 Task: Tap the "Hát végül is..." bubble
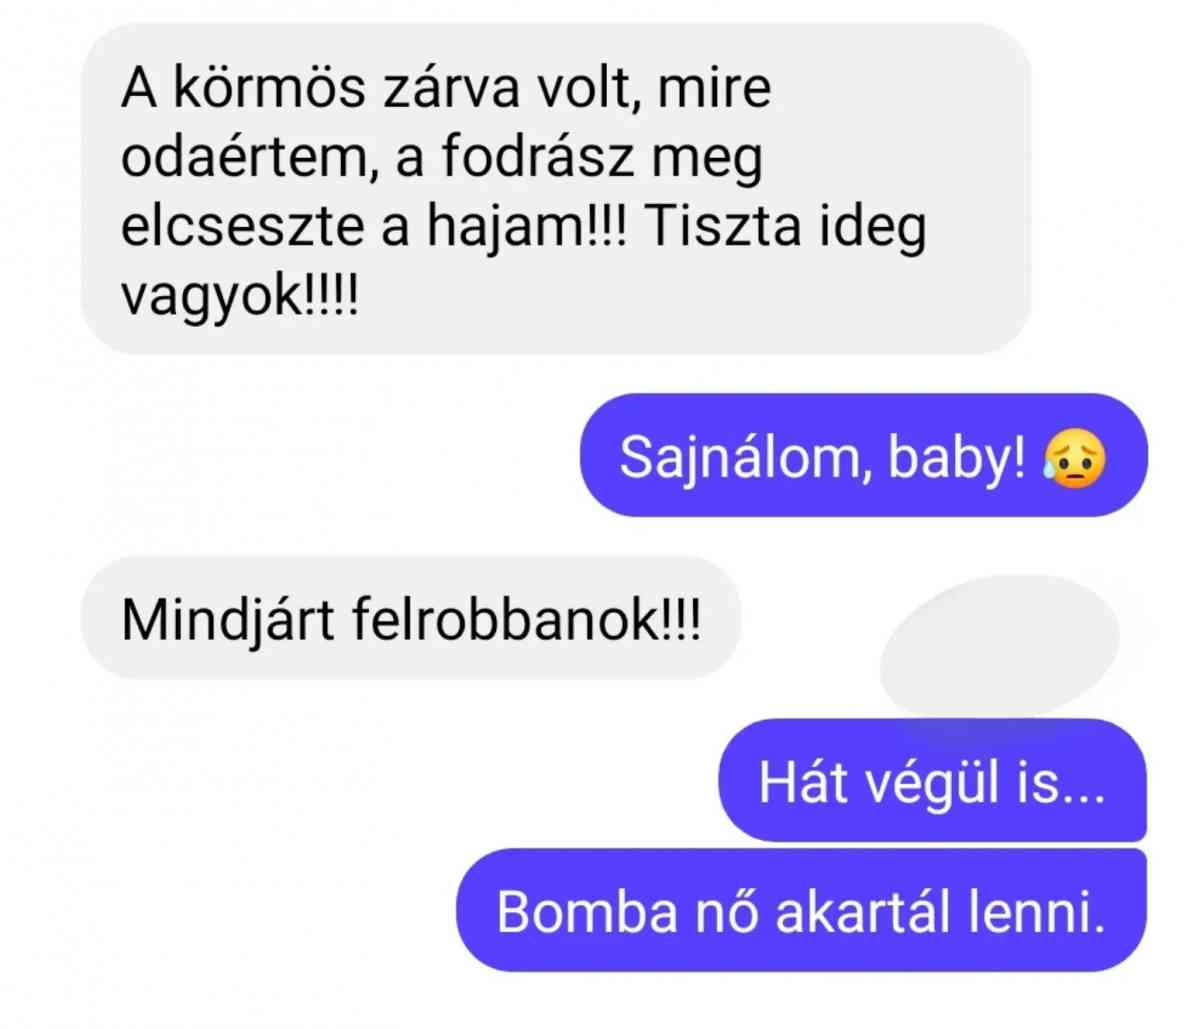pos(932,781)
